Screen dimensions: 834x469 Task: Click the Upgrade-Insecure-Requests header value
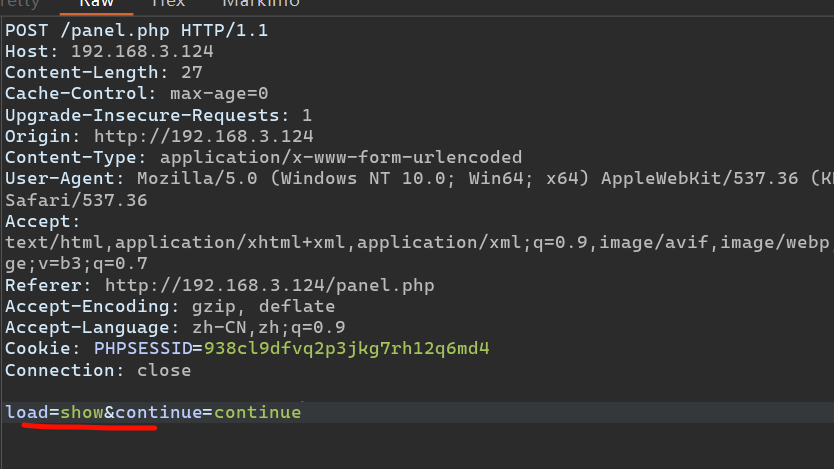pyautogui.click(x=307, y=115)
